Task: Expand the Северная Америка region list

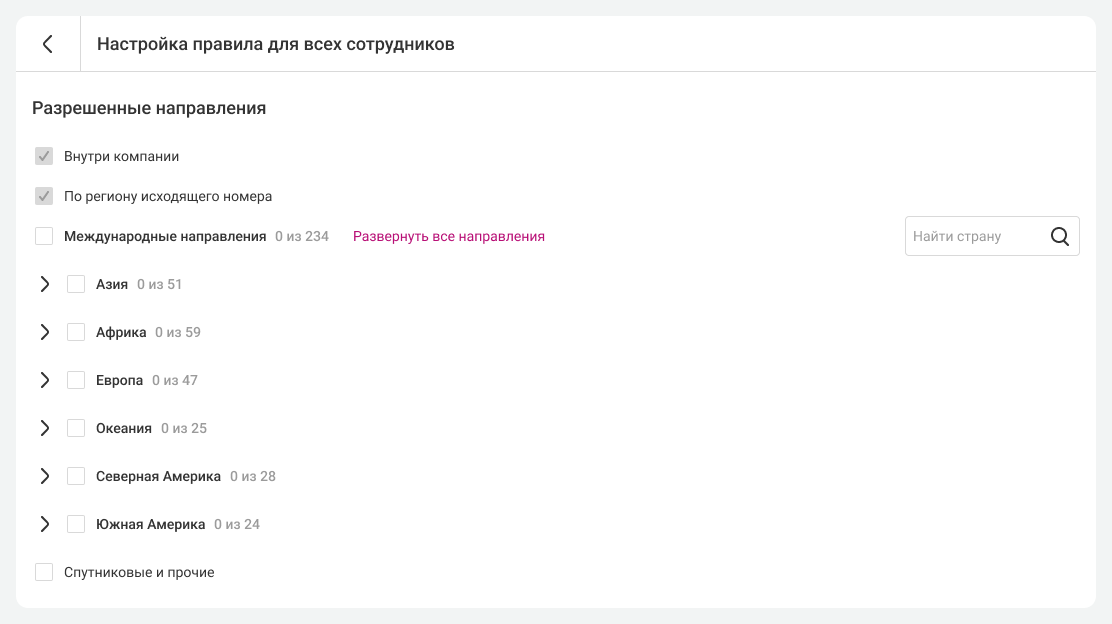Action: [44, 476]
